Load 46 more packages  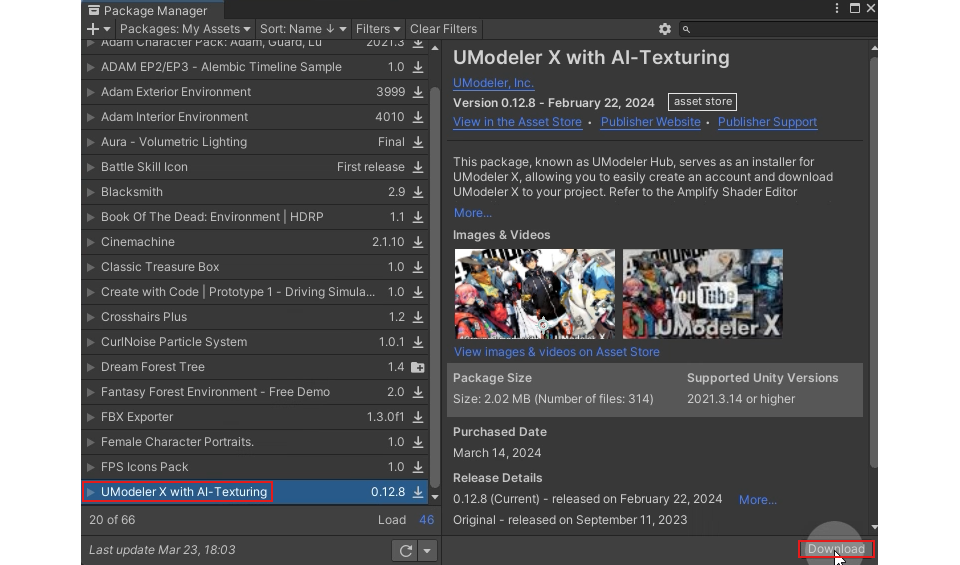point(426,520)
